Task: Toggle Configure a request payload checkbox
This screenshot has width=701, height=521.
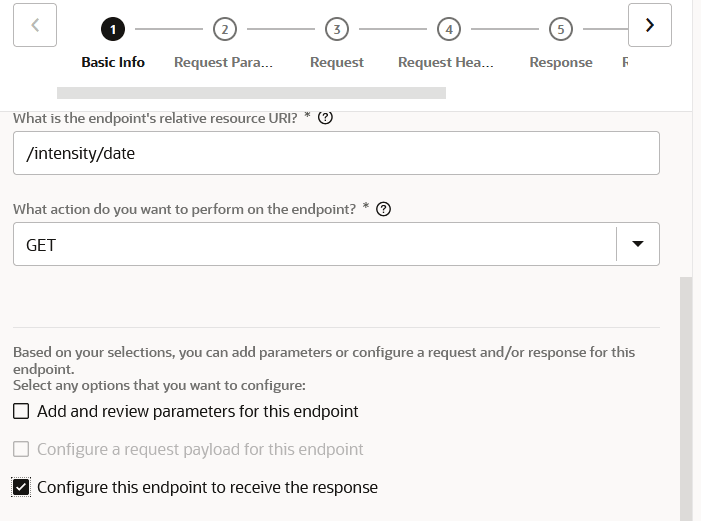Action: point(21,449)
